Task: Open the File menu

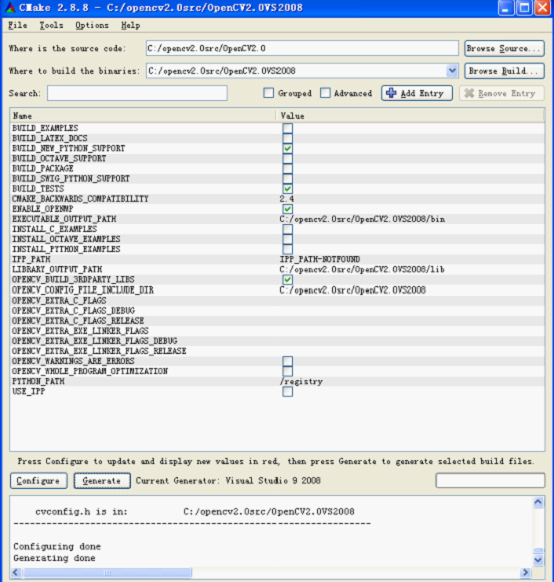Action: pyautogui.click(x=18, y=25)
